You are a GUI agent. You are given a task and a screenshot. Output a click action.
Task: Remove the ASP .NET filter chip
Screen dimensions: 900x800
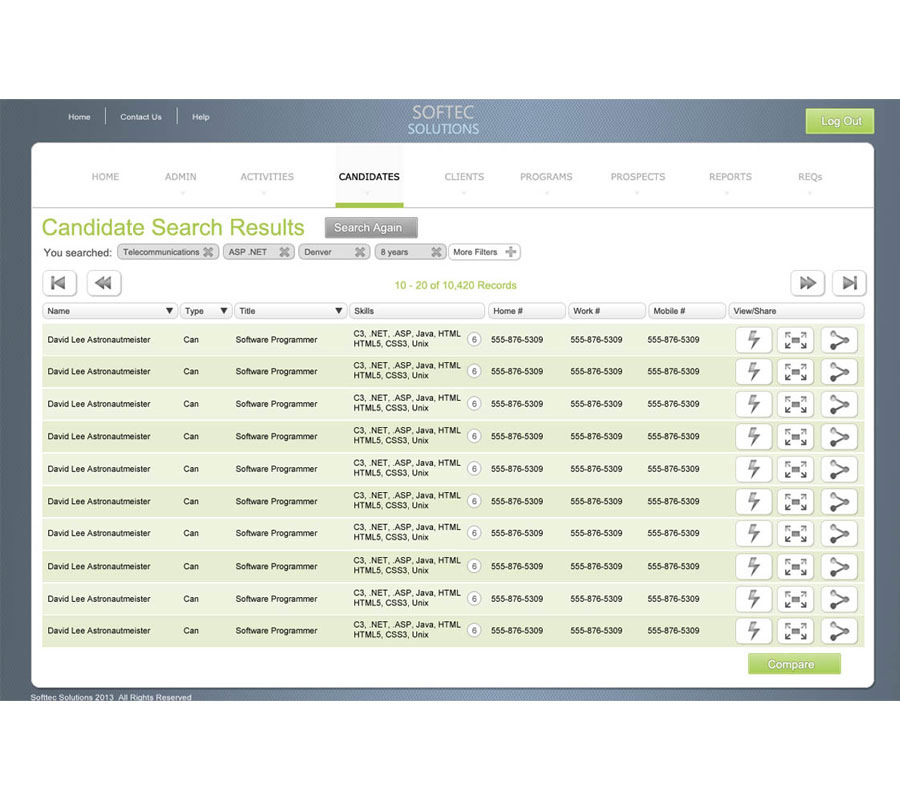[x=284, y=252]
